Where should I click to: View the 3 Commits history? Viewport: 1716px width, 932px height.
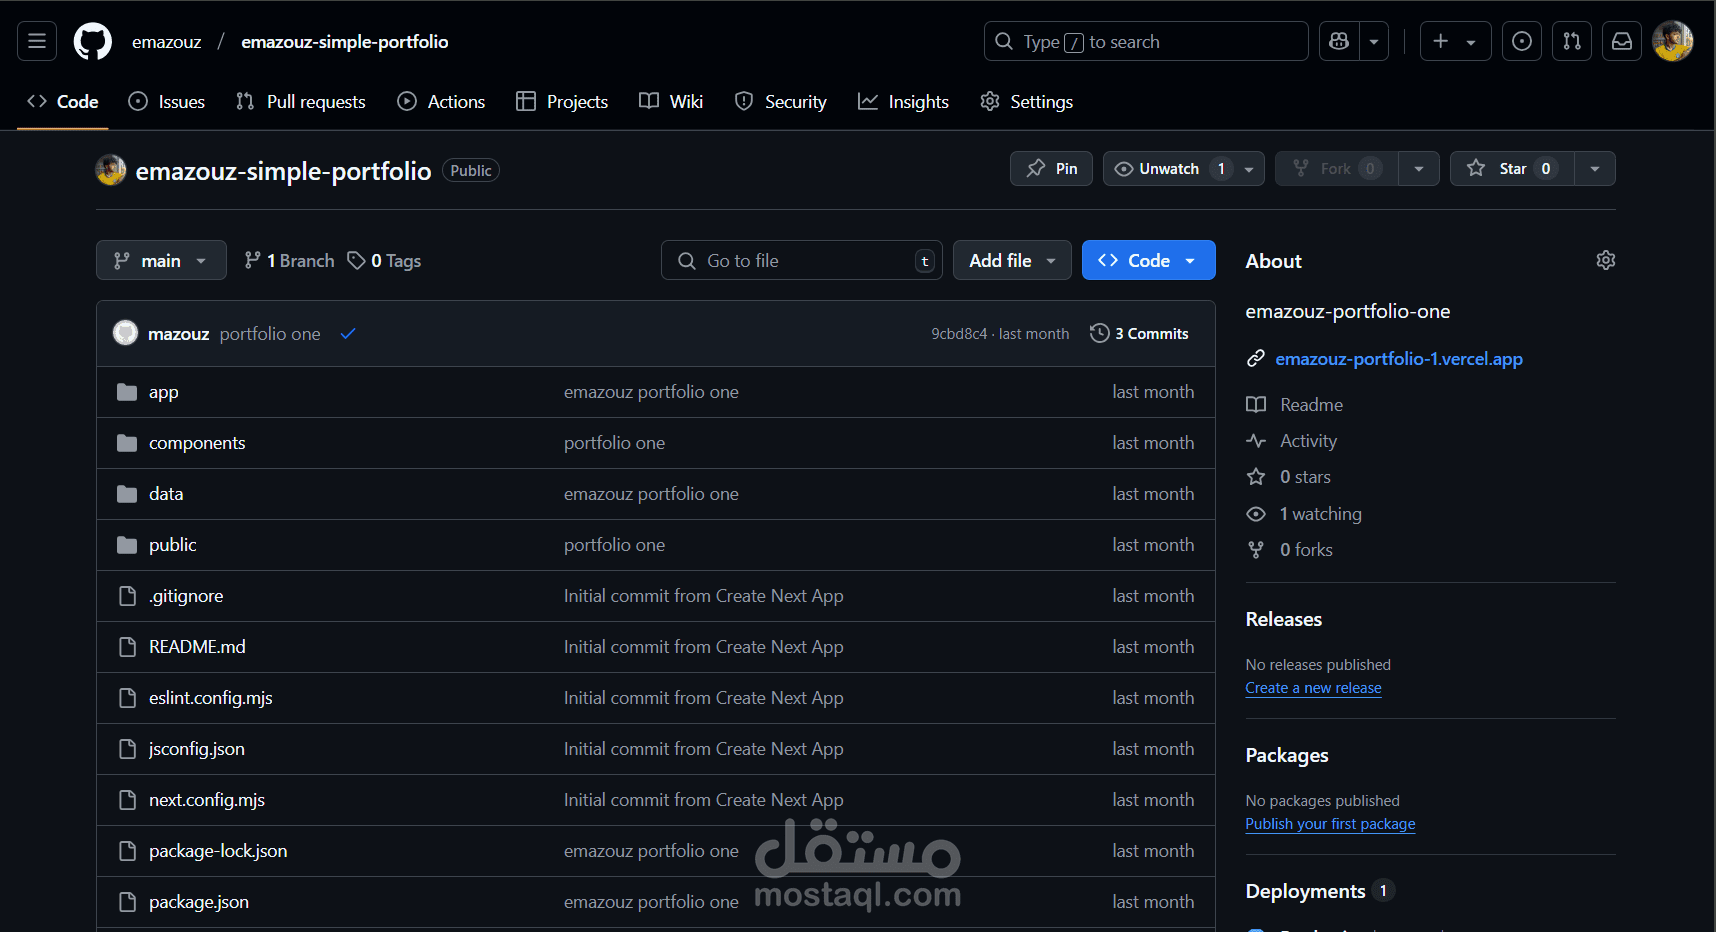point(1139,334)
